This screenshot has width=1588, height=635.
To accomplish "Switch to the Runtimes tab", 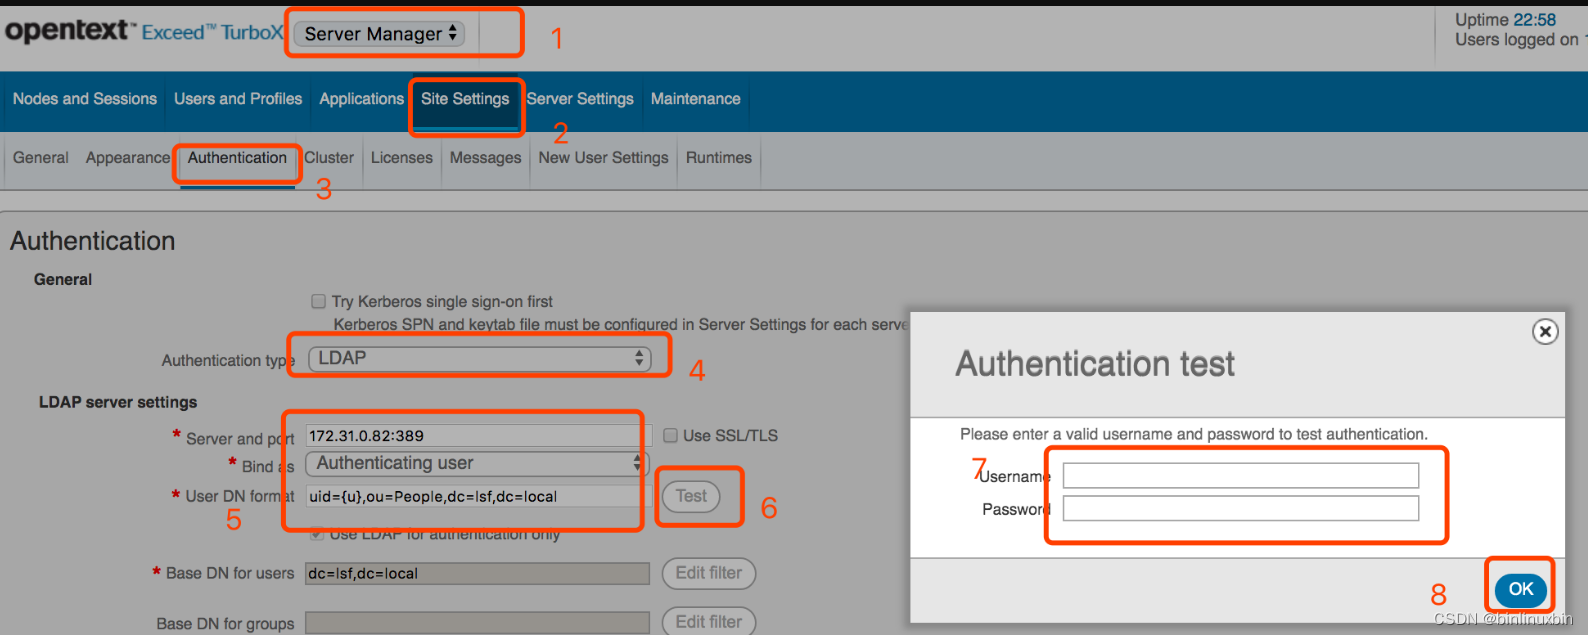I will pos(719,158).
